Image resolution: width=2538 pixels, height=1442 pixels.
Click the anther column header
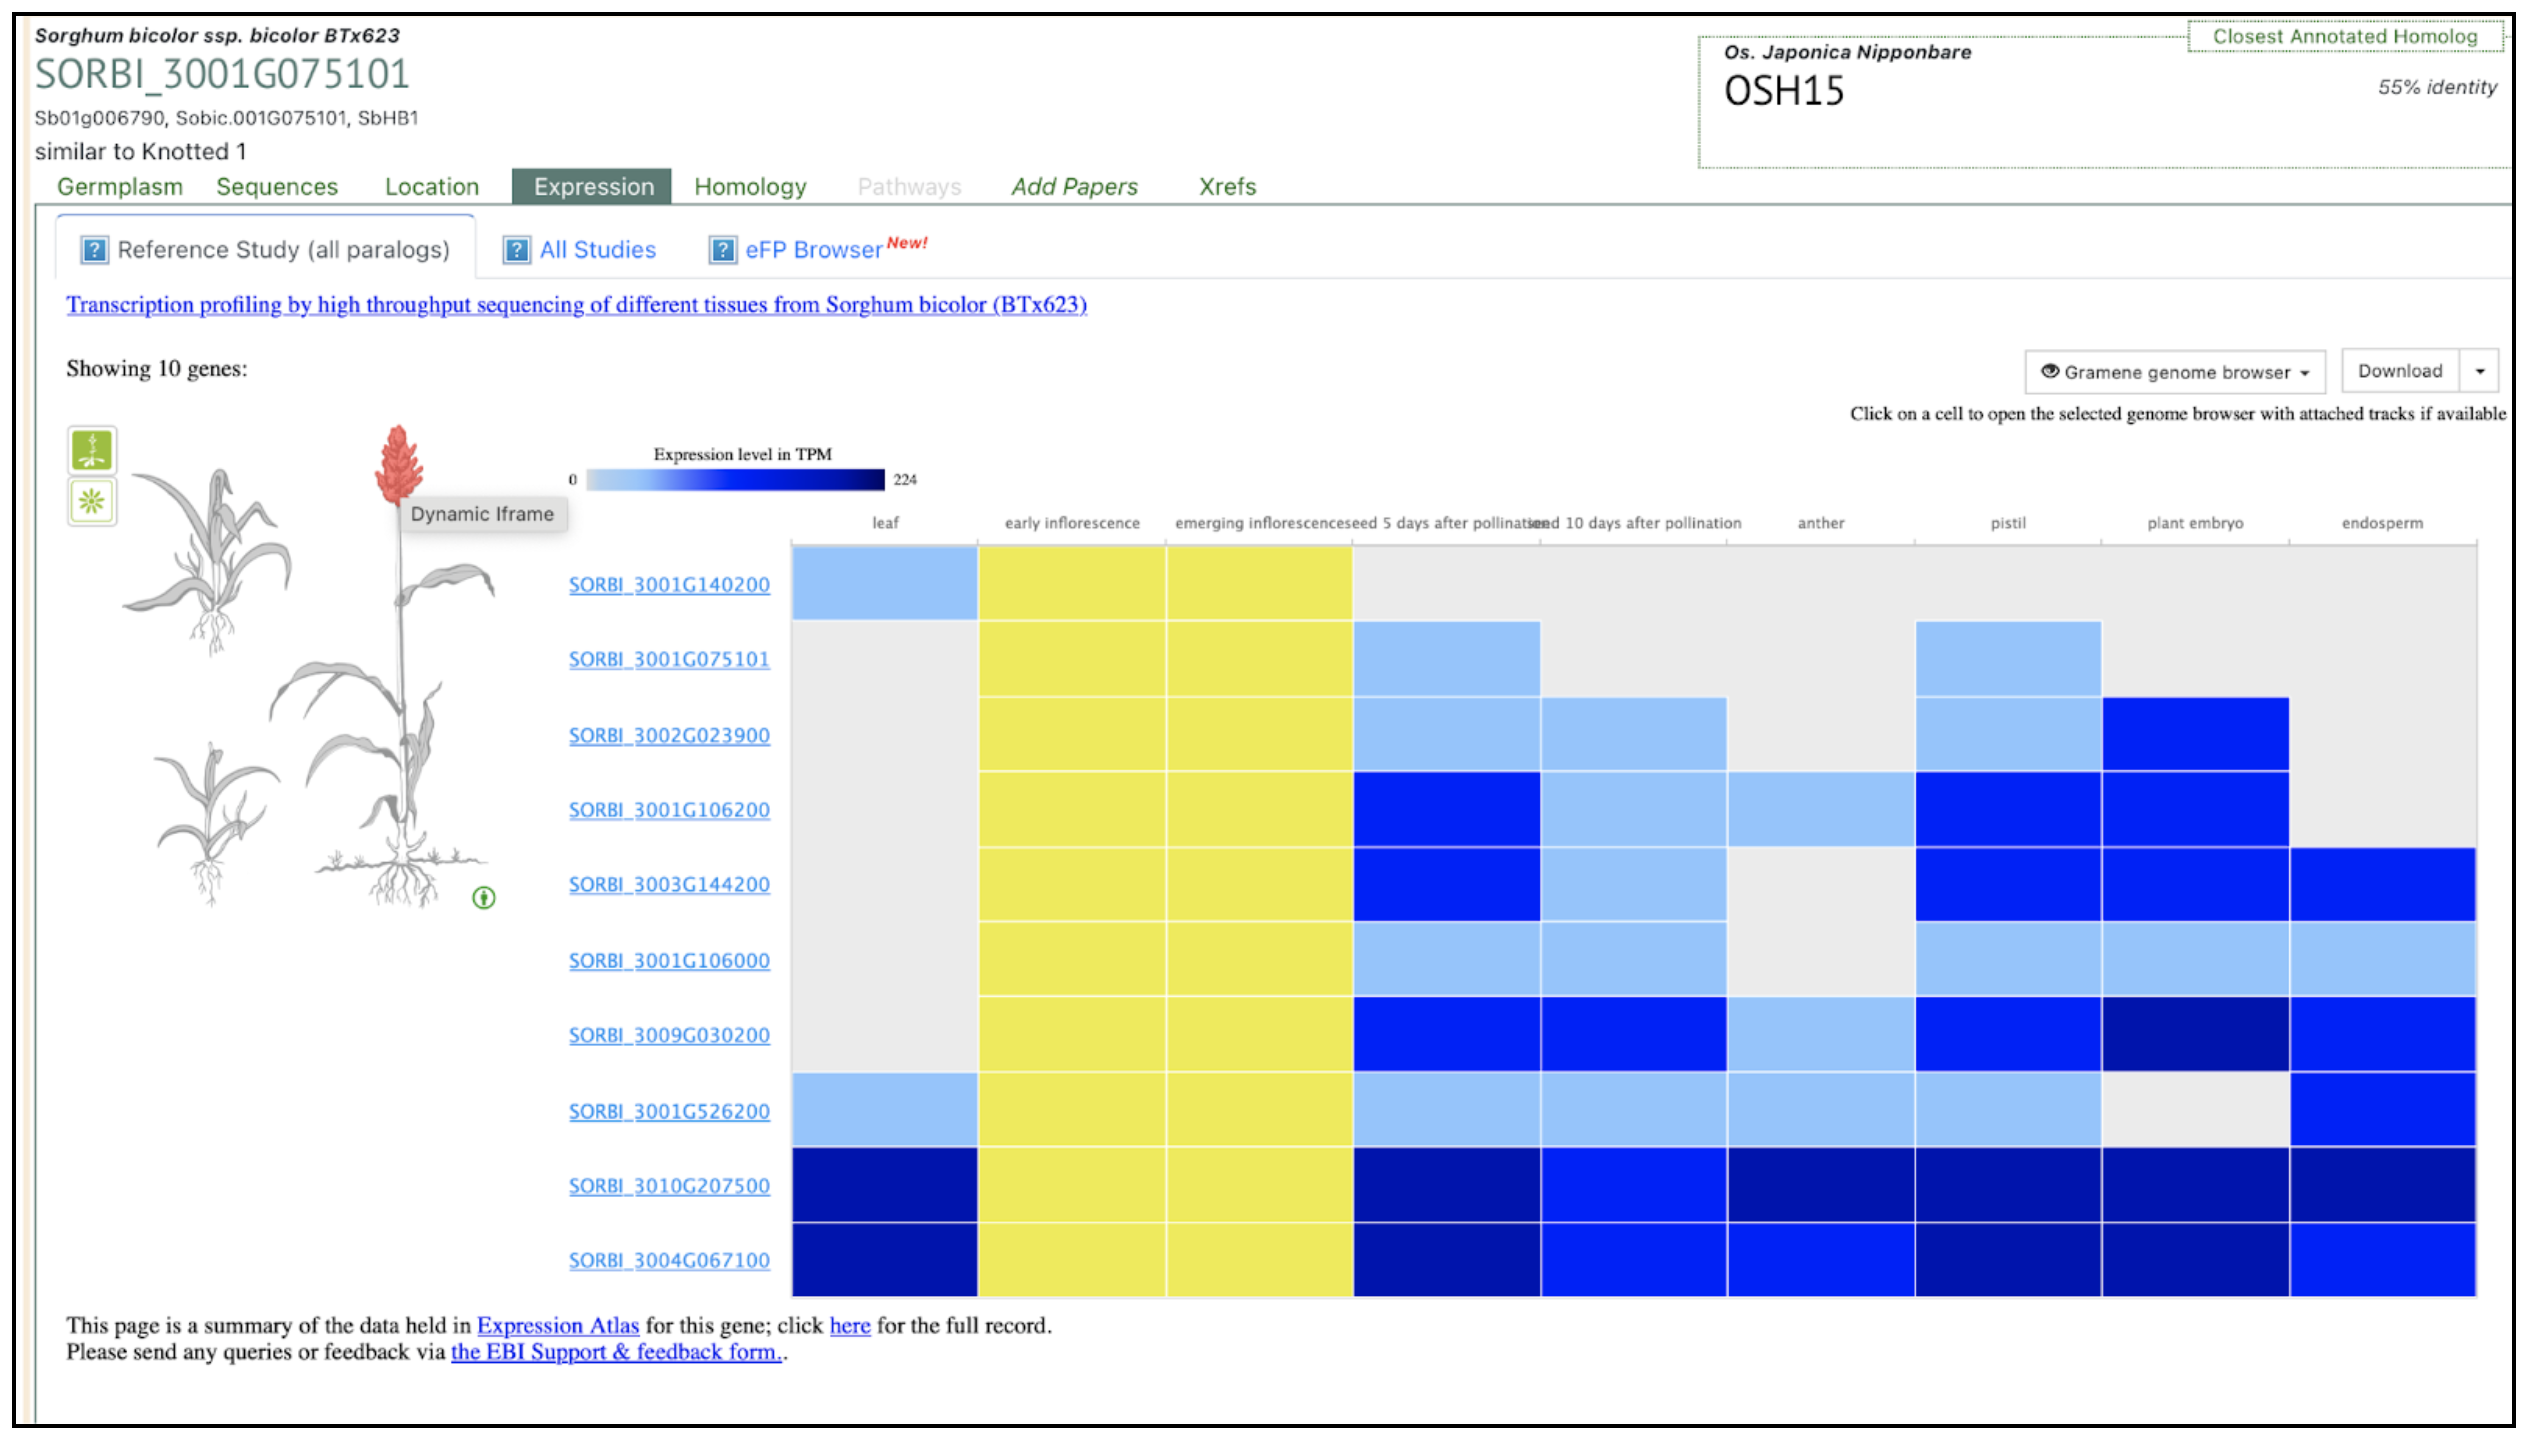point(1821,523)
